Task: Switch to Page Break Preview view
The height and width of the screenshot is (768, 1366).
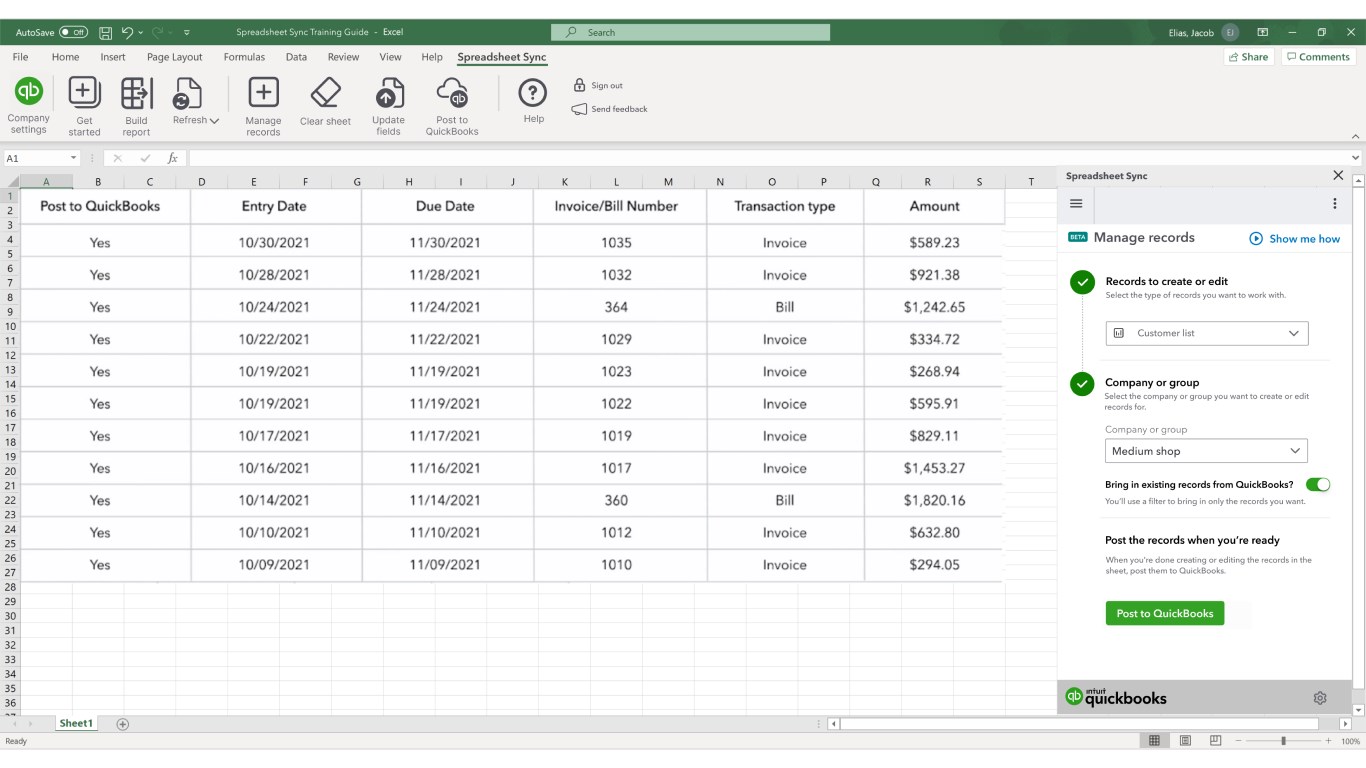Action: (x=1216, y=741)
